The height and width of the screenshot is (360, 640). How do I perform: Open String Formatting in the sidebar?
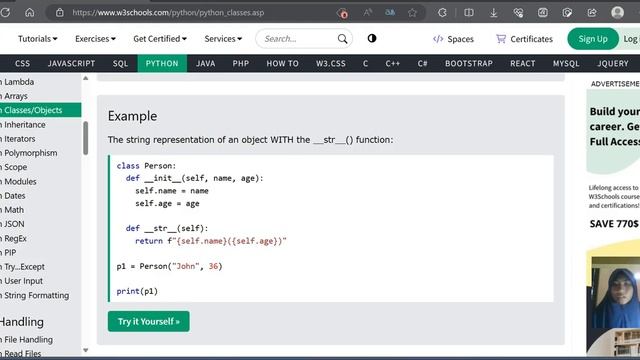pyautogui.click(x=40, y=295)
